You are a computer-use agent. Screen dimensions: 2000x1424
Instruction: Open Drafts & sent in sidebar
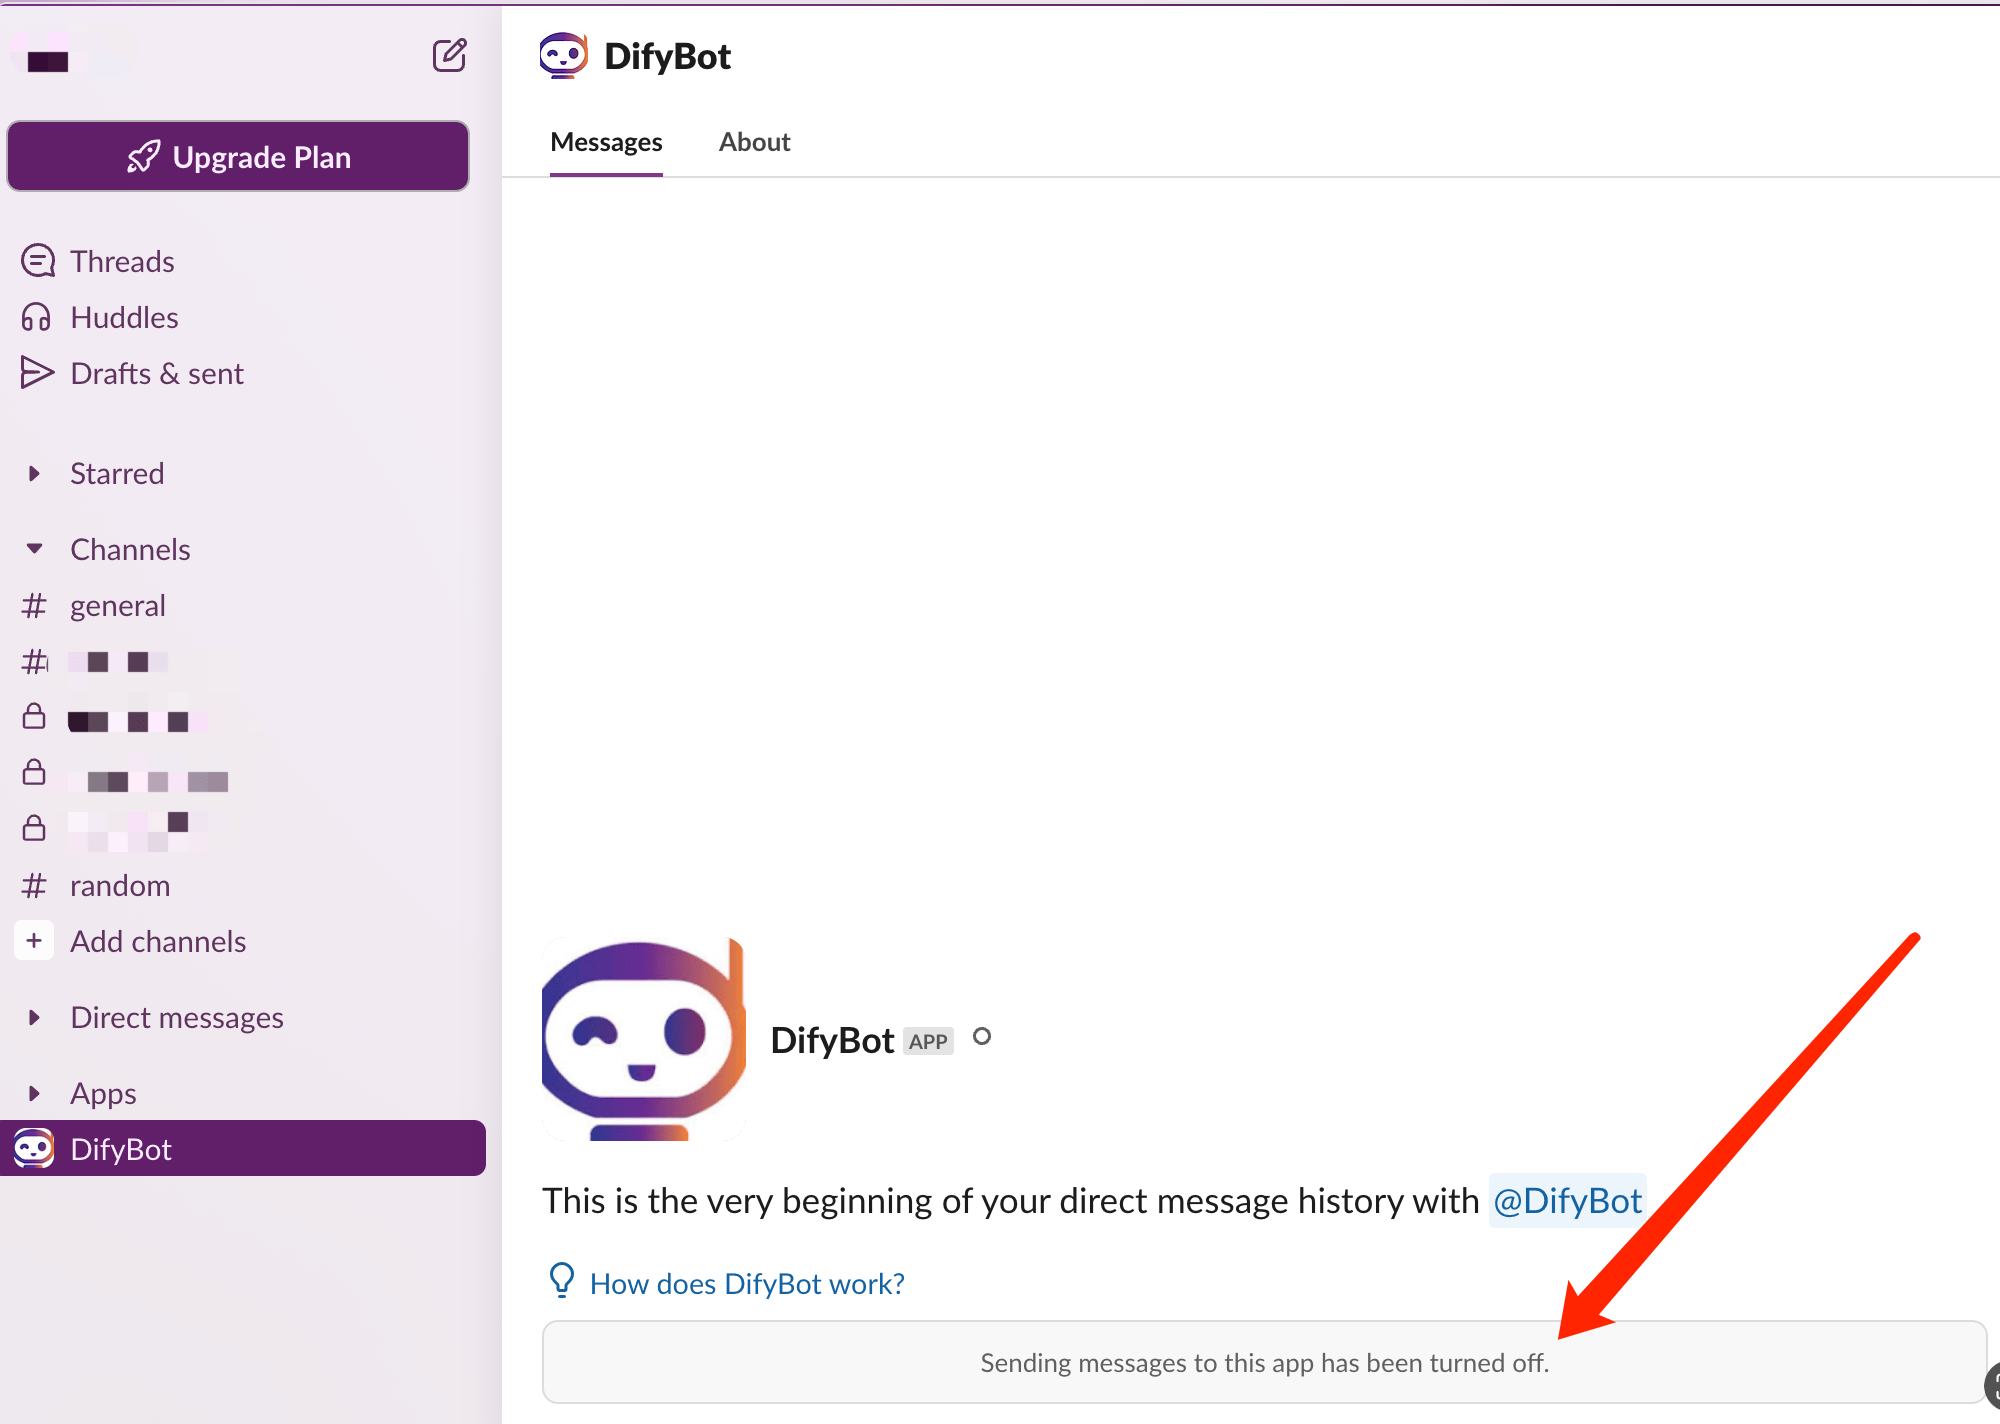click(x=156, y=373)
